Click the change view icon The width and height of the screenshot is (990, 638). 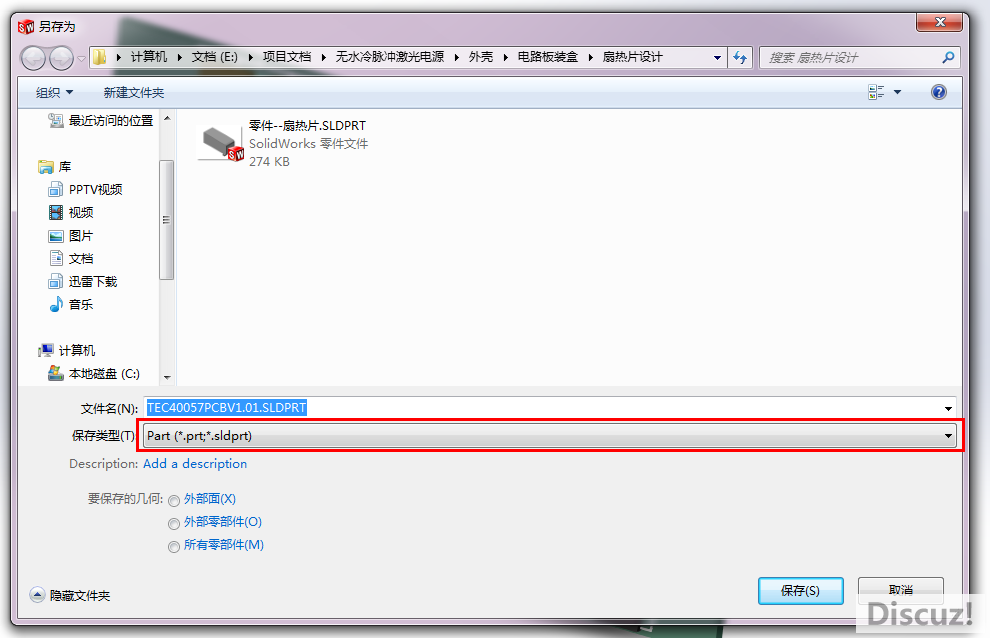(876, 92)
